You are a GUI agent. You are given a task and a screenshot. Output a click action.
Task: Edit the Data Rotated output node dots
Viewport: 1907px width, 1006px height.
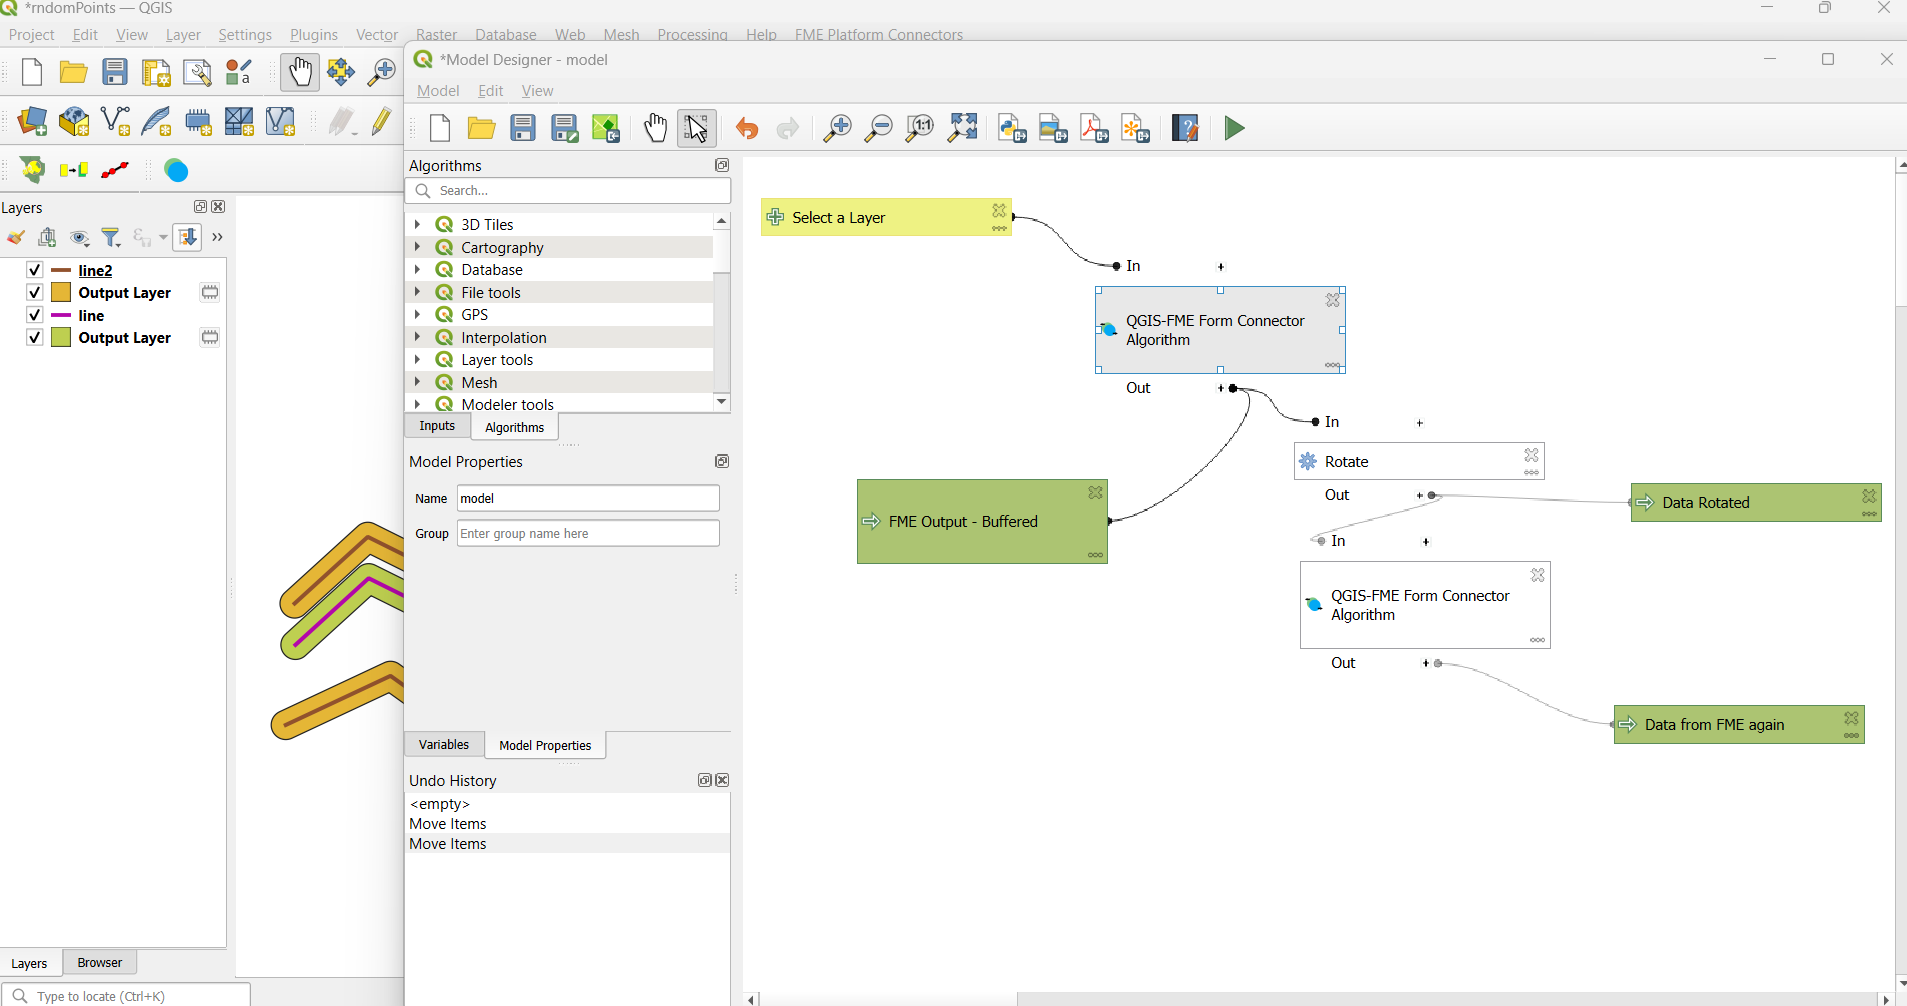tap(1869, 515)
